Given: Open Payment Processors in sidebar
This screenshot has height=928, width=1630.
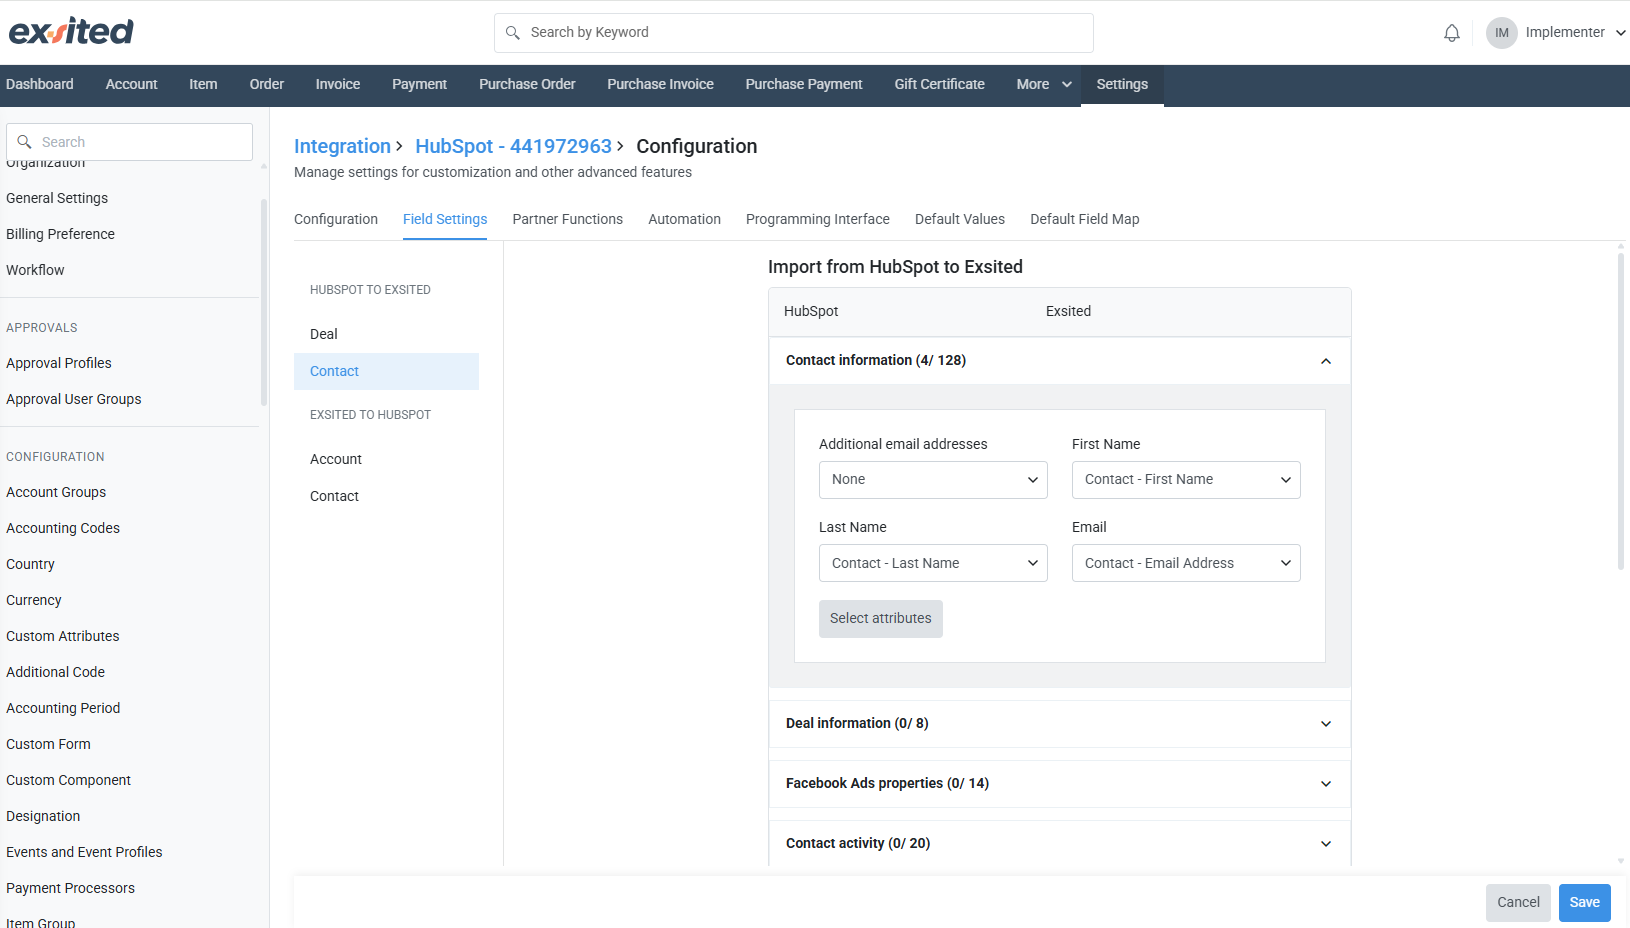Looking at the screenshot, I should point(70,888).
